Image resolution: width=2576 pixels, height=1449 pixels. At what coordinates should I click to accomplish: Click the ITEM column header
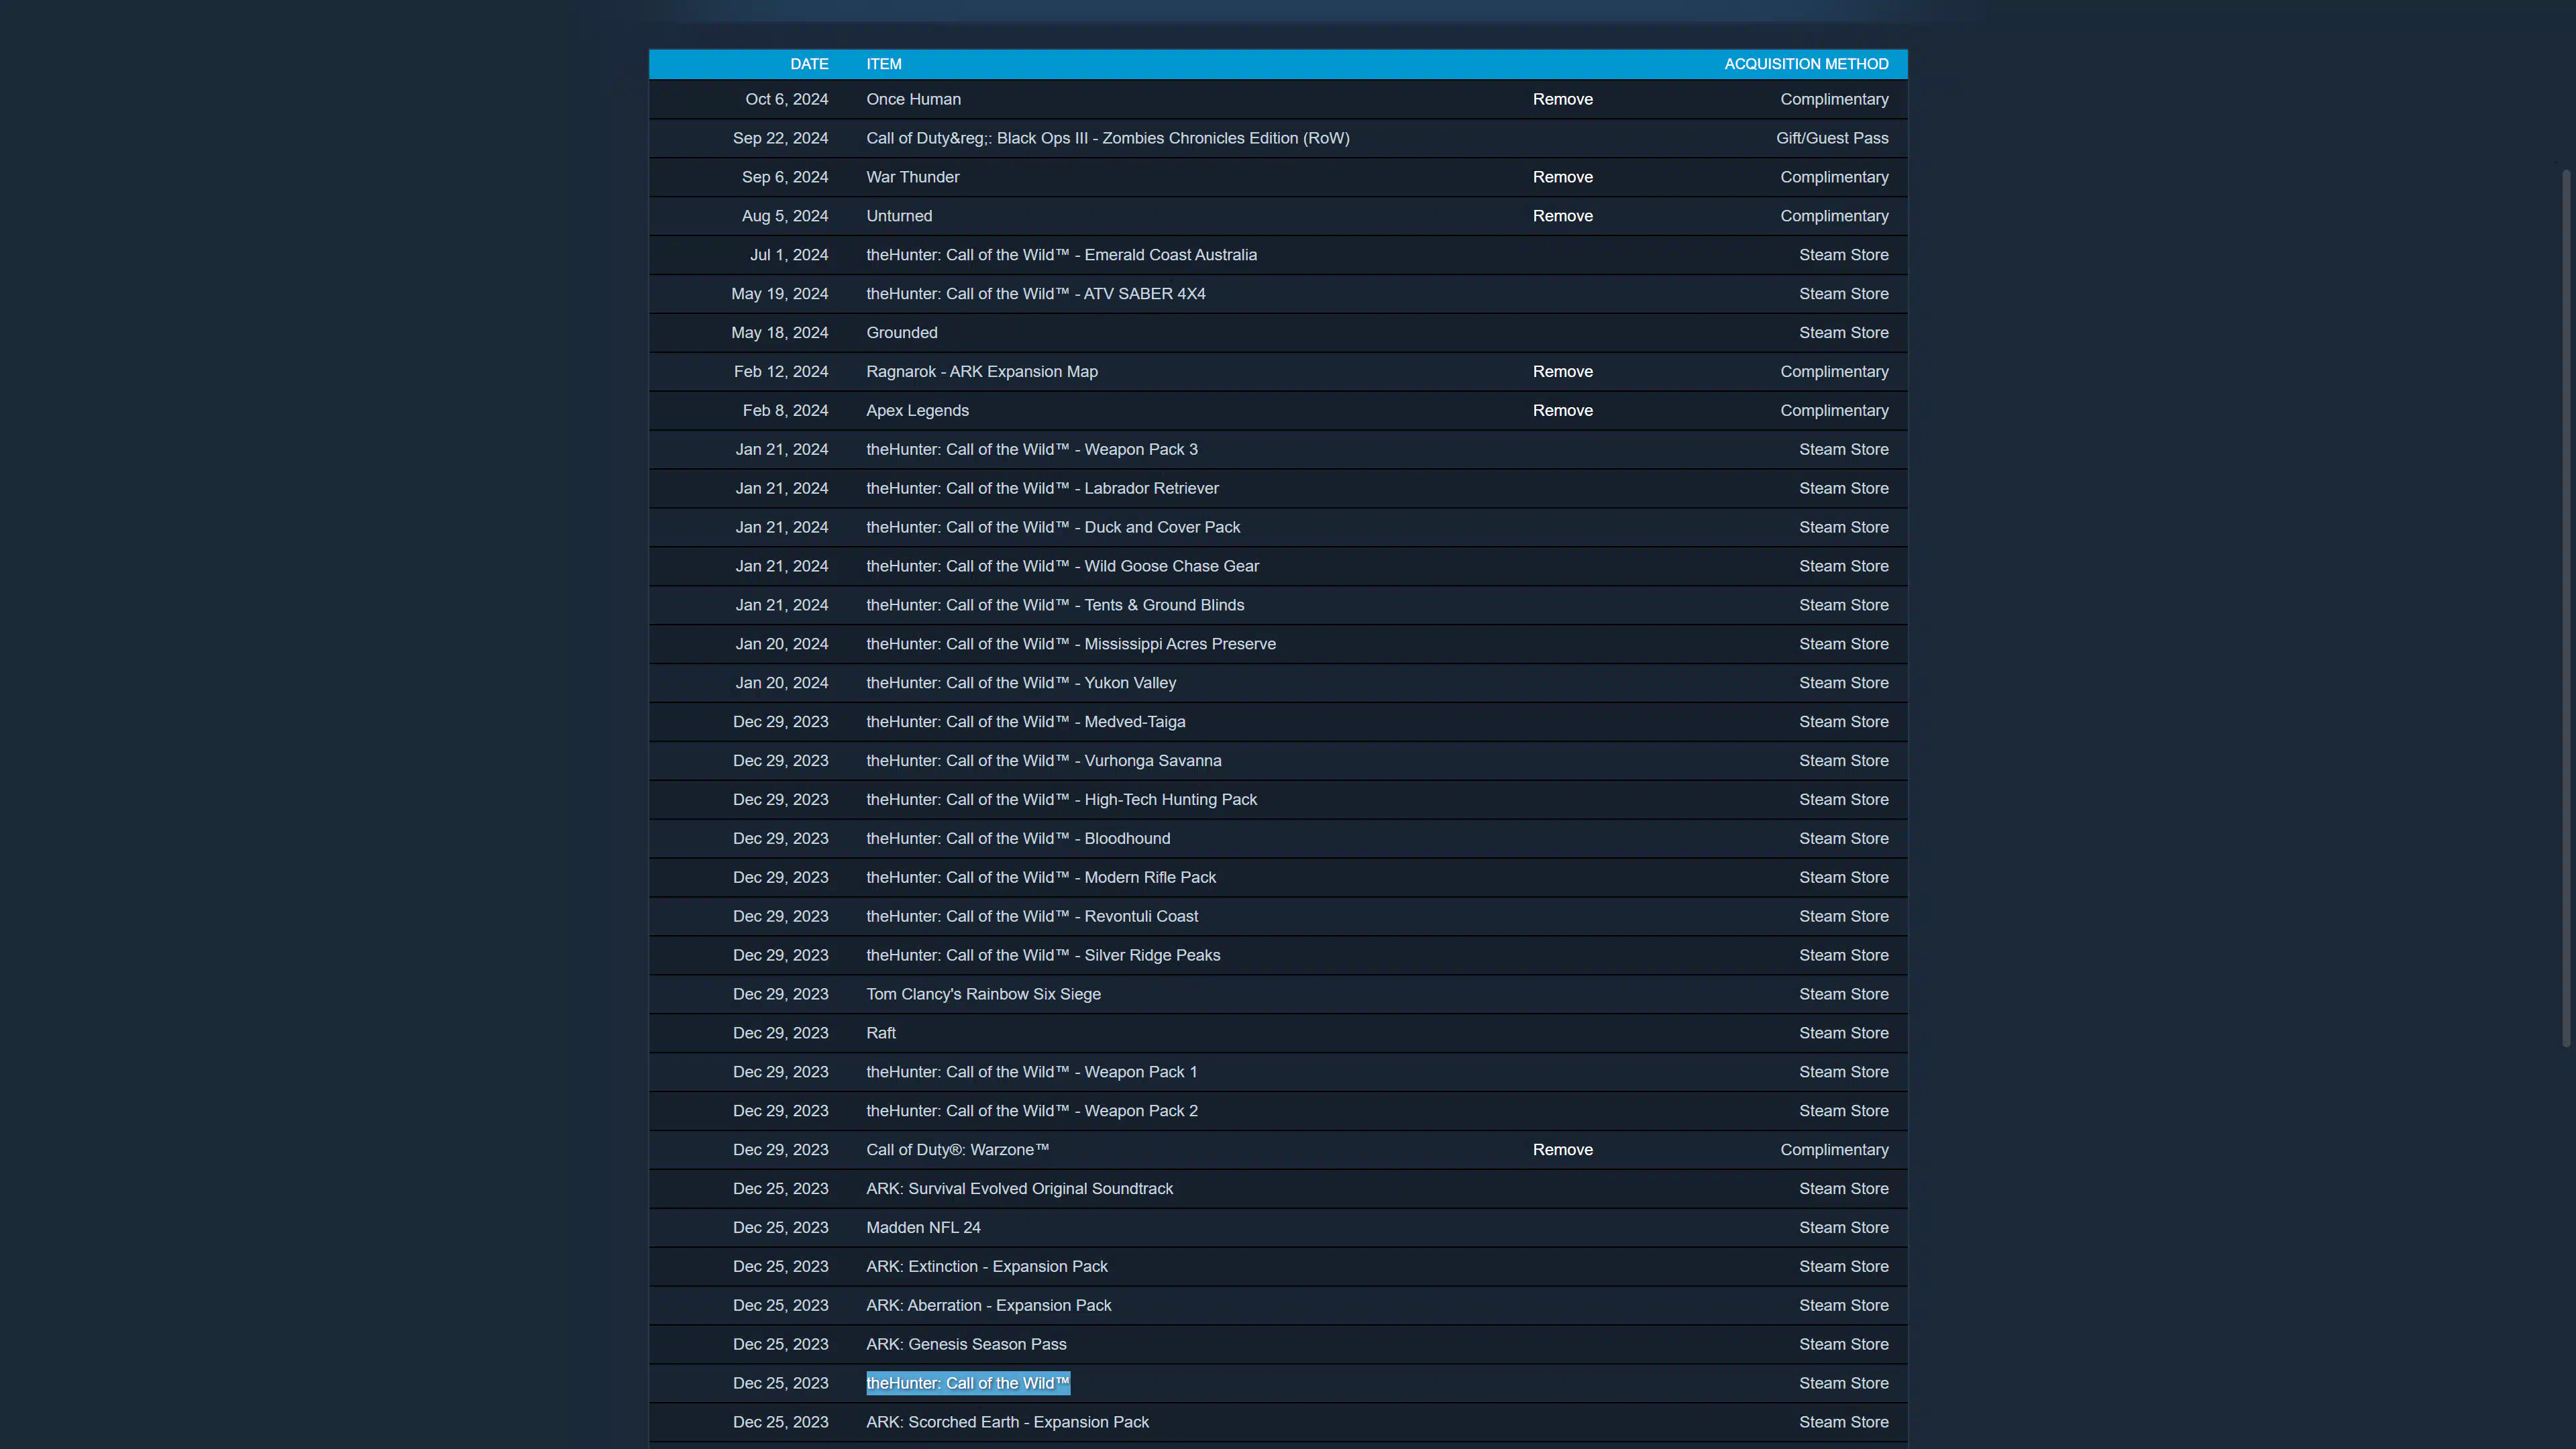pyautogui.click(x=884, y=64)
